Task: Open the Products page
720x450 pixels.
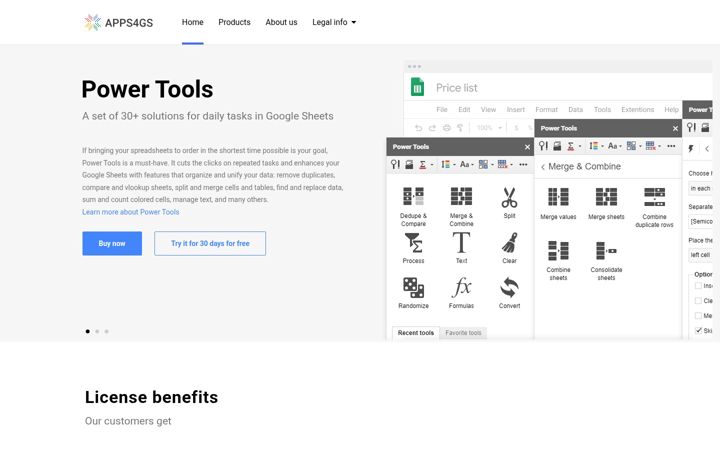Action: (x=234, y=22)
